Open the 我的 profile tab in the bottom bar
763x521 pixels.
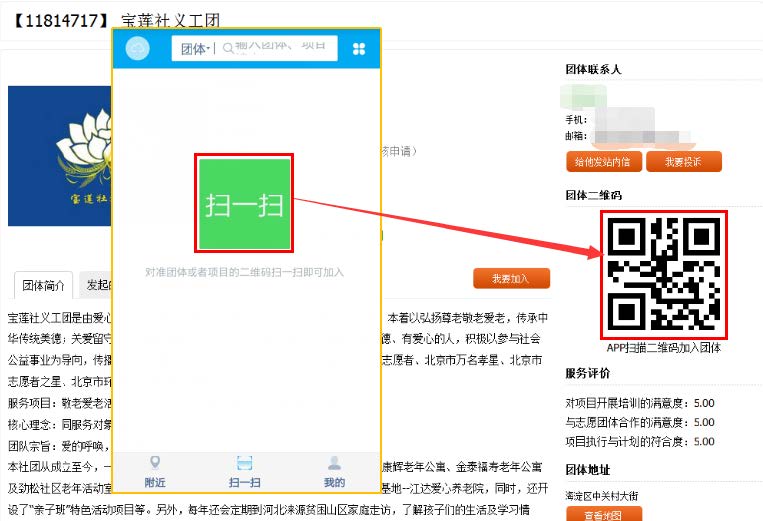click(334, 473)
